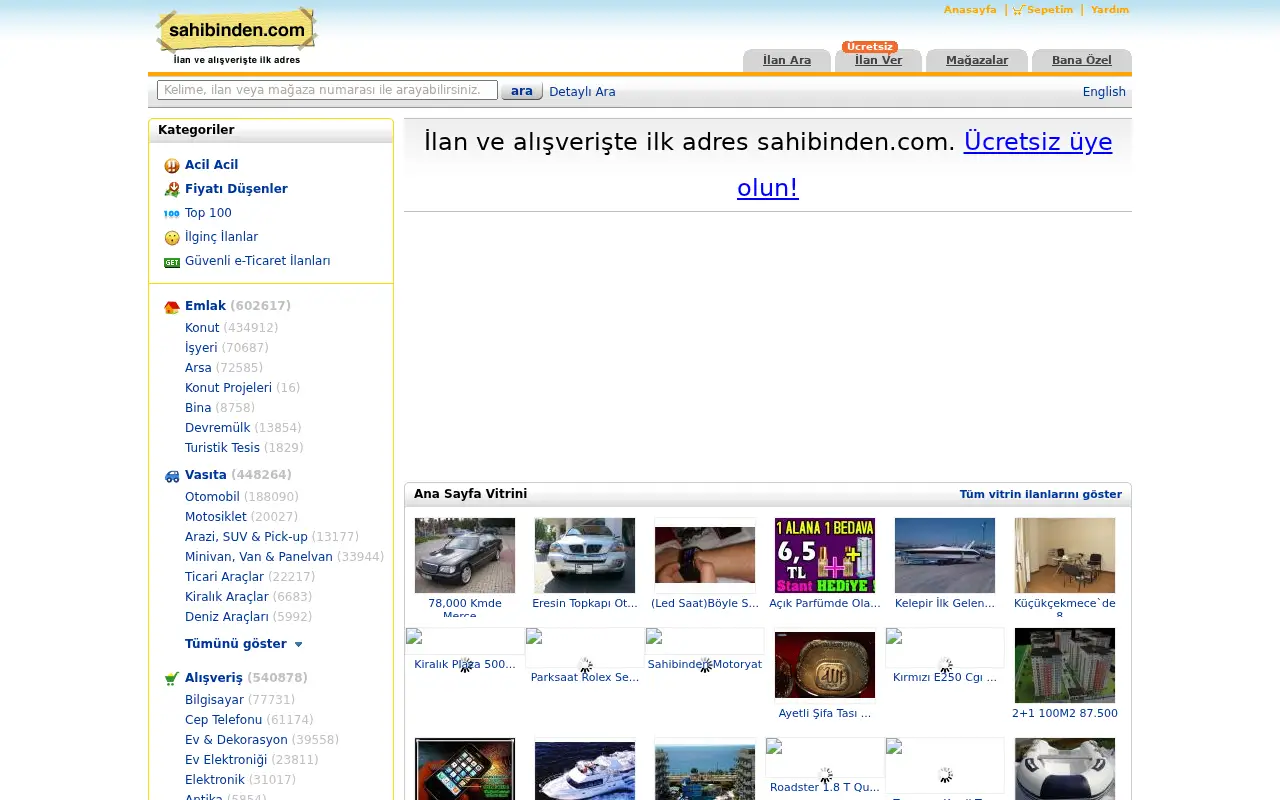
Task: Open the Bilgisayar category
Action: click(x=214, y=700)
